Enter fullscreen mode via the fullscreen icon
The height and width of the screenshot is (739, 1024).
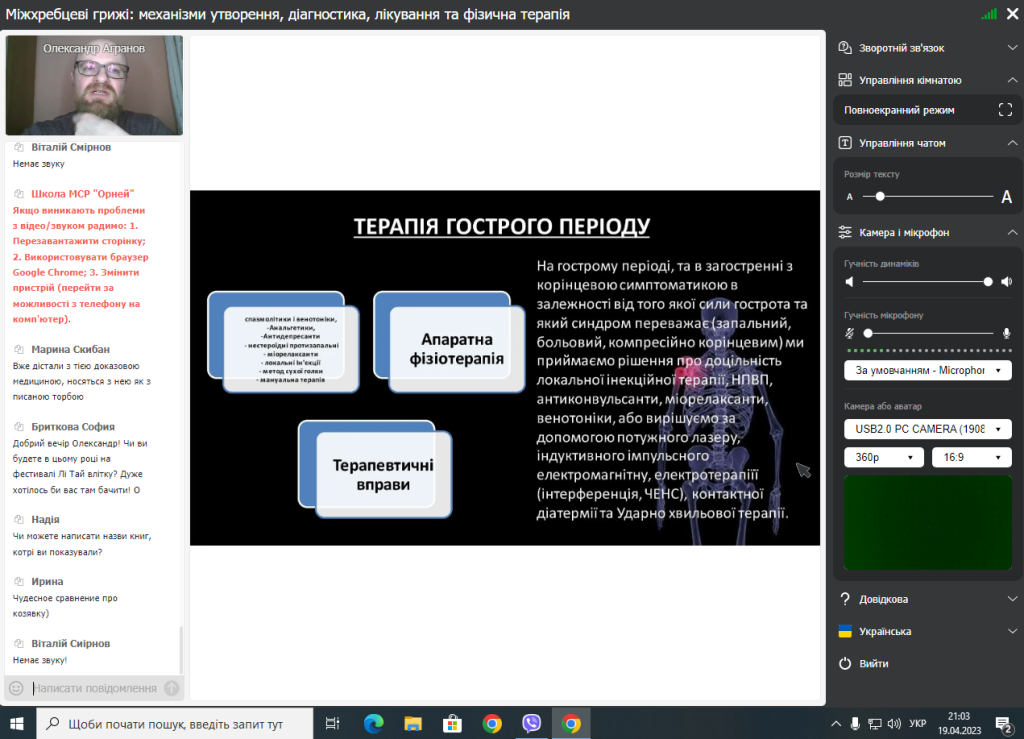pos(1005,110)
